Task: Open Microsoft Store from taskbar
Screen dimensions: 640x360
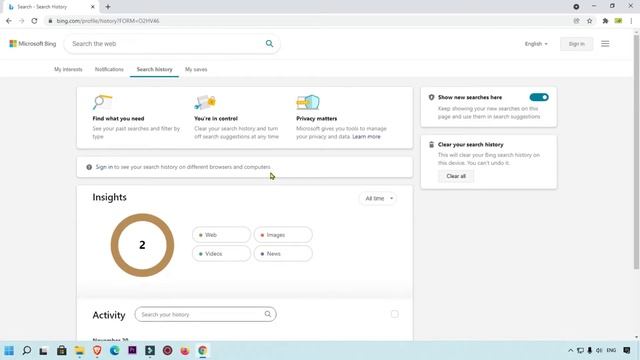Action: [x=62, y=351]
